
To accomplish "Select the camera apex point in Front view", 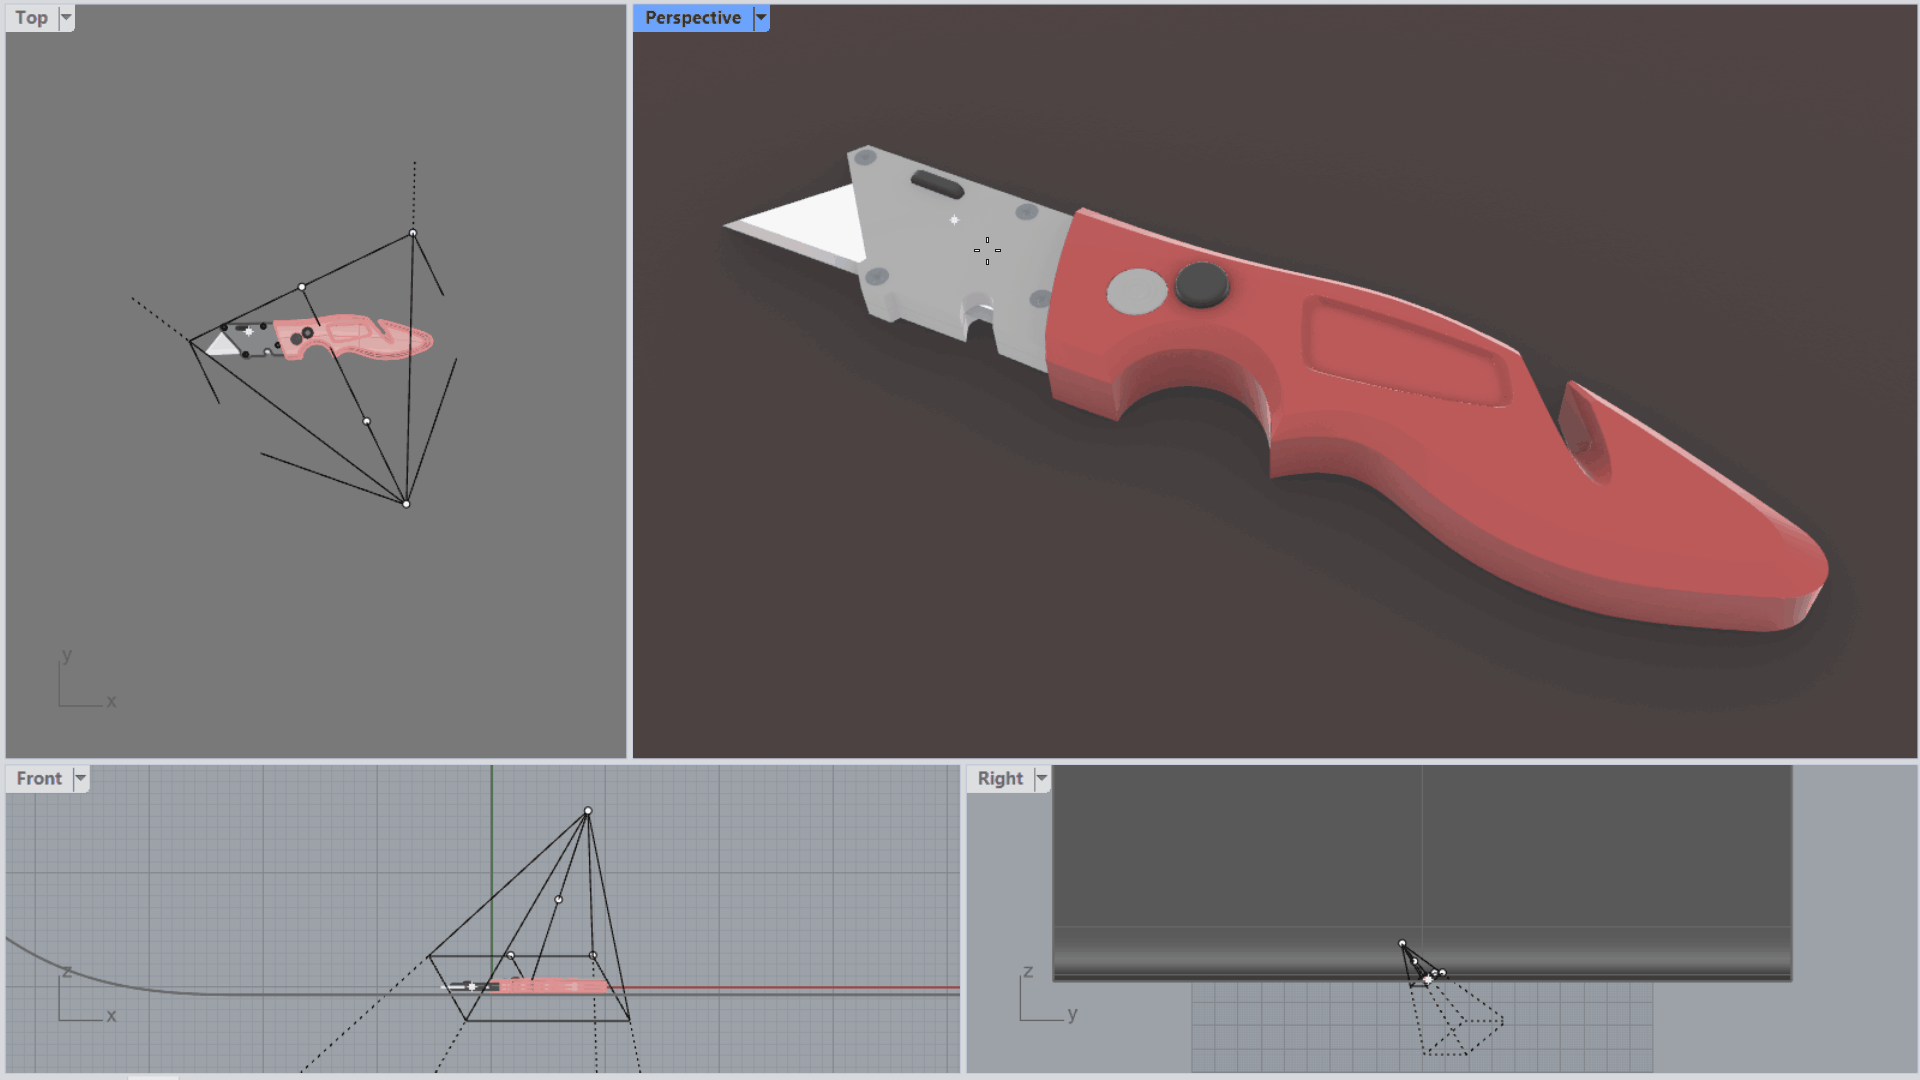I will tap(588, 811).
